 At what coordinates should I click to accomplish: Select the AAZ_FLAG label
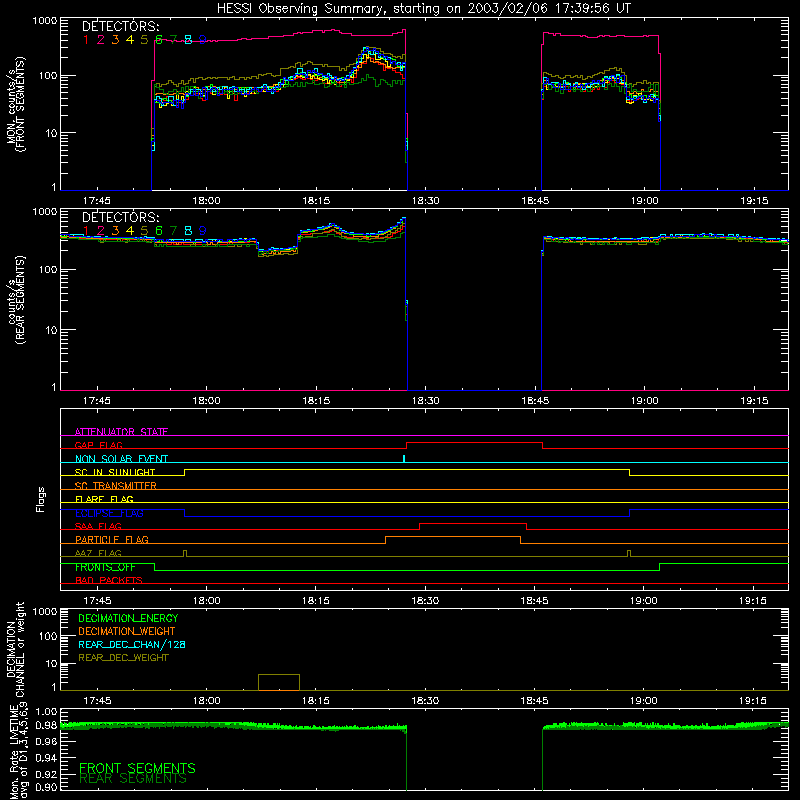coord(98,553)
